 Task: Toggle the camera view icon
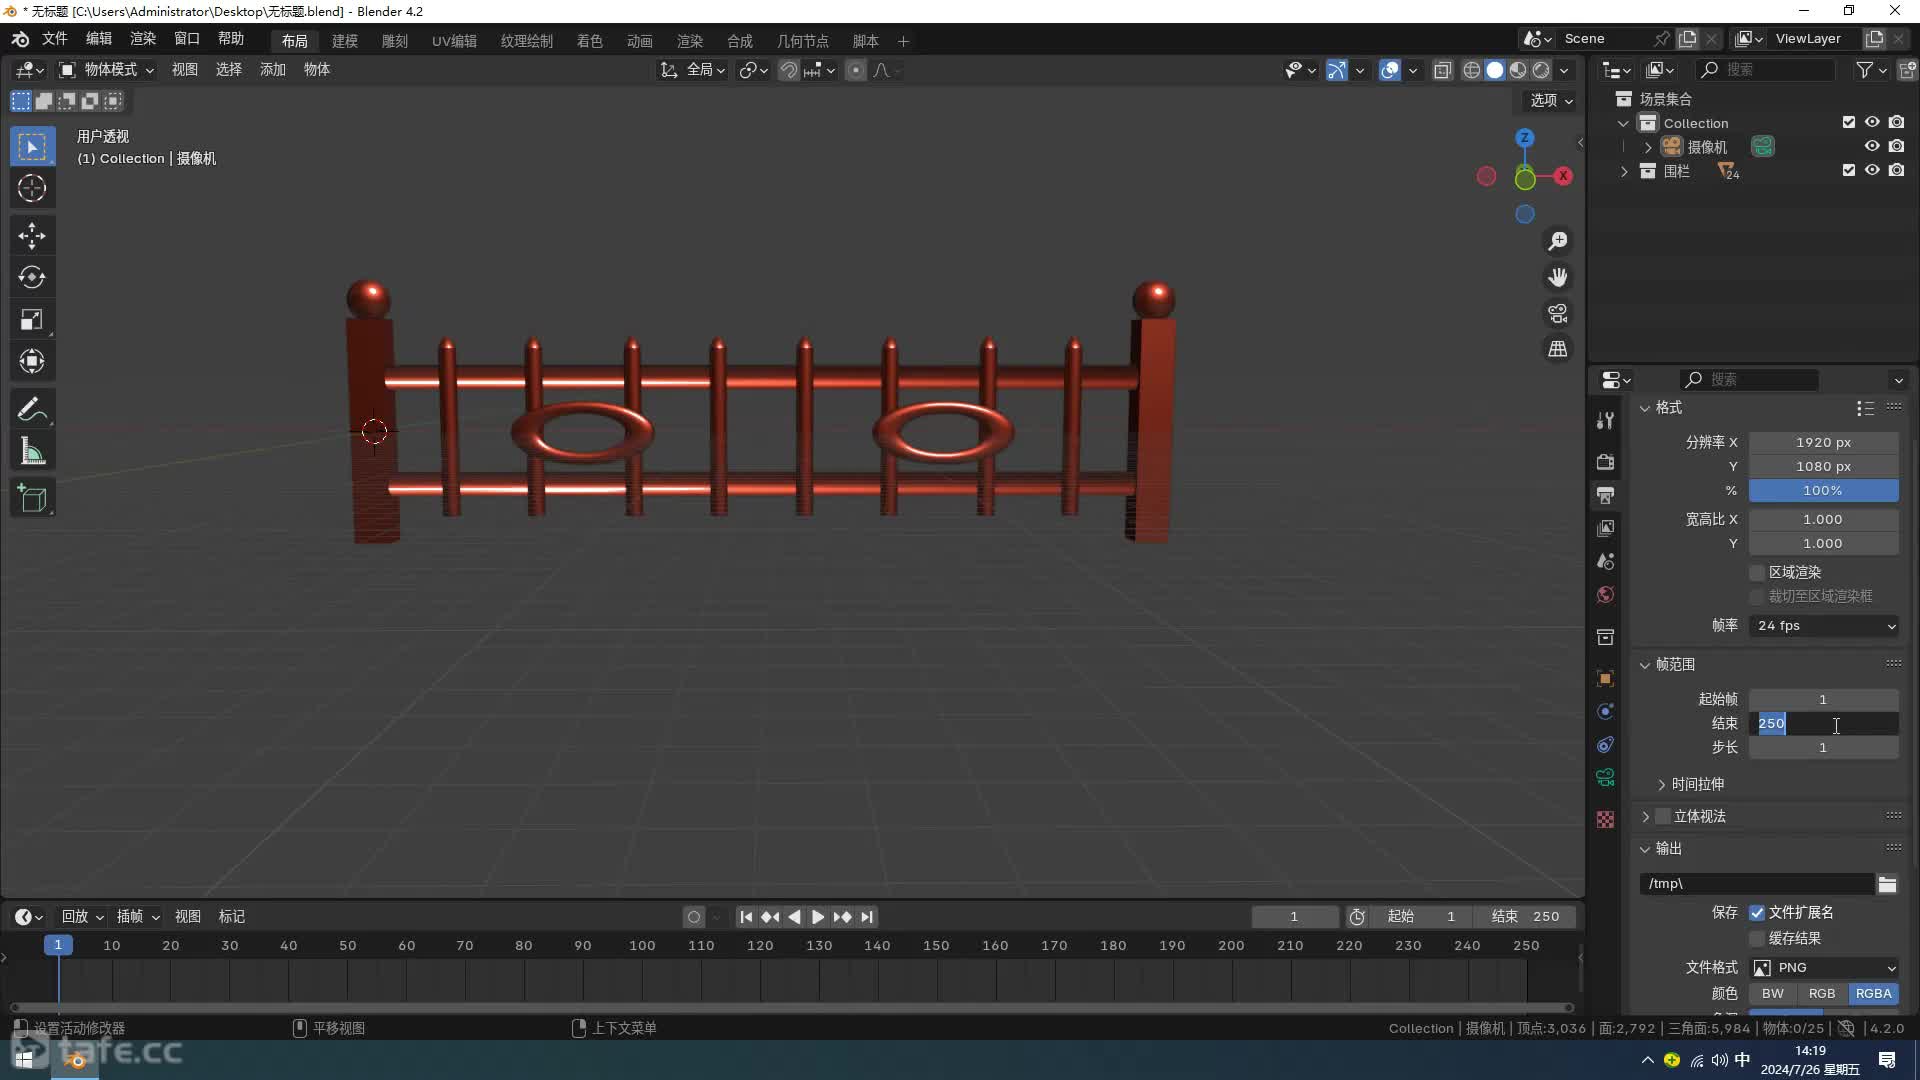(x=1558, y=313)
